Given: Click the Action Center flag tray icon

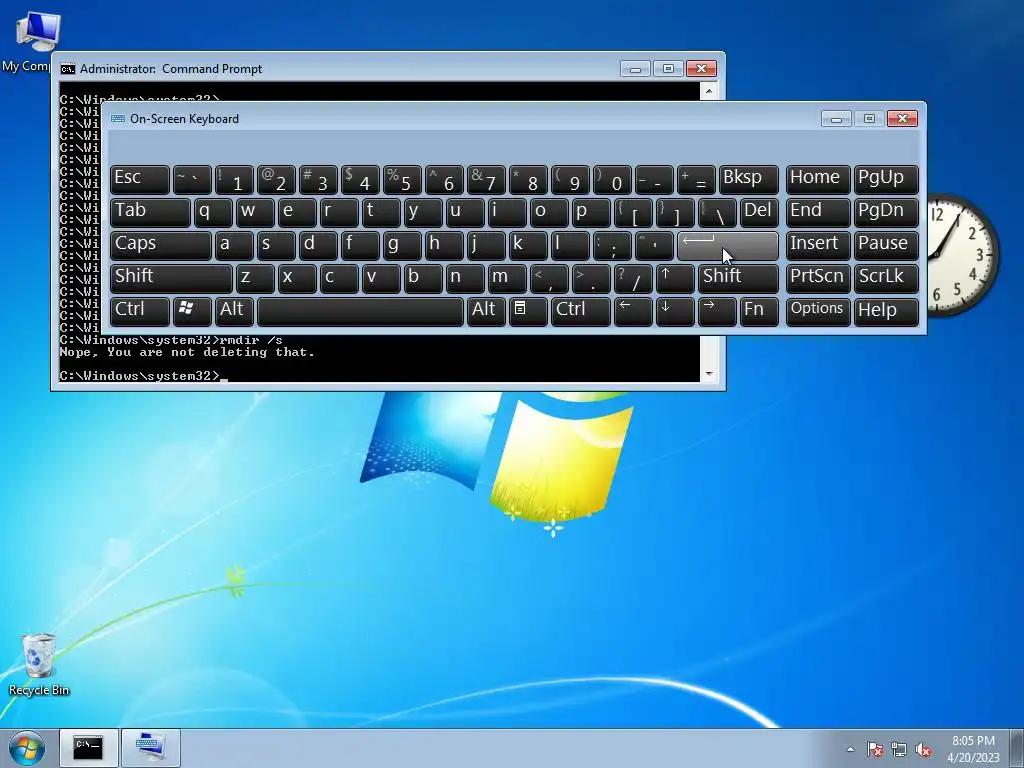Looking at the screenshot, I should click(875, 749).
